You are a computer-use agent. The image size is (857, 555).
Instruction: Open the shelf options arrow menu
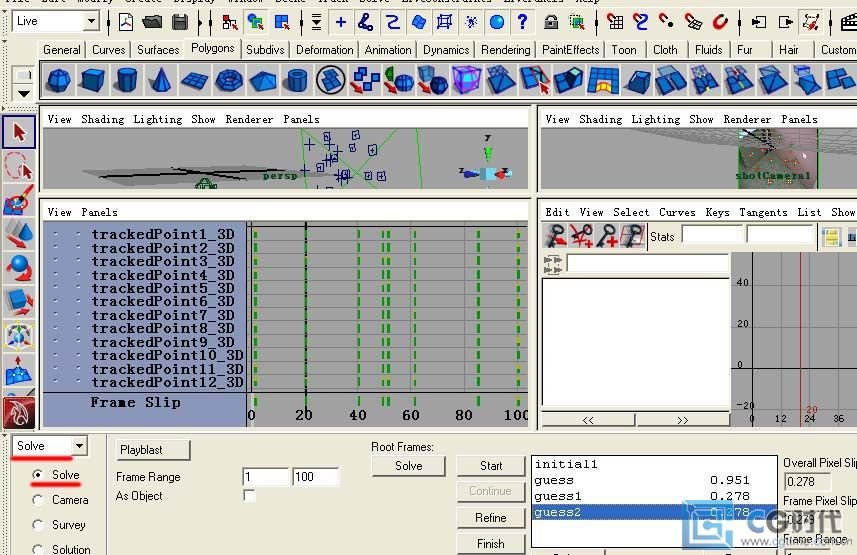click(x=24, y=94)
